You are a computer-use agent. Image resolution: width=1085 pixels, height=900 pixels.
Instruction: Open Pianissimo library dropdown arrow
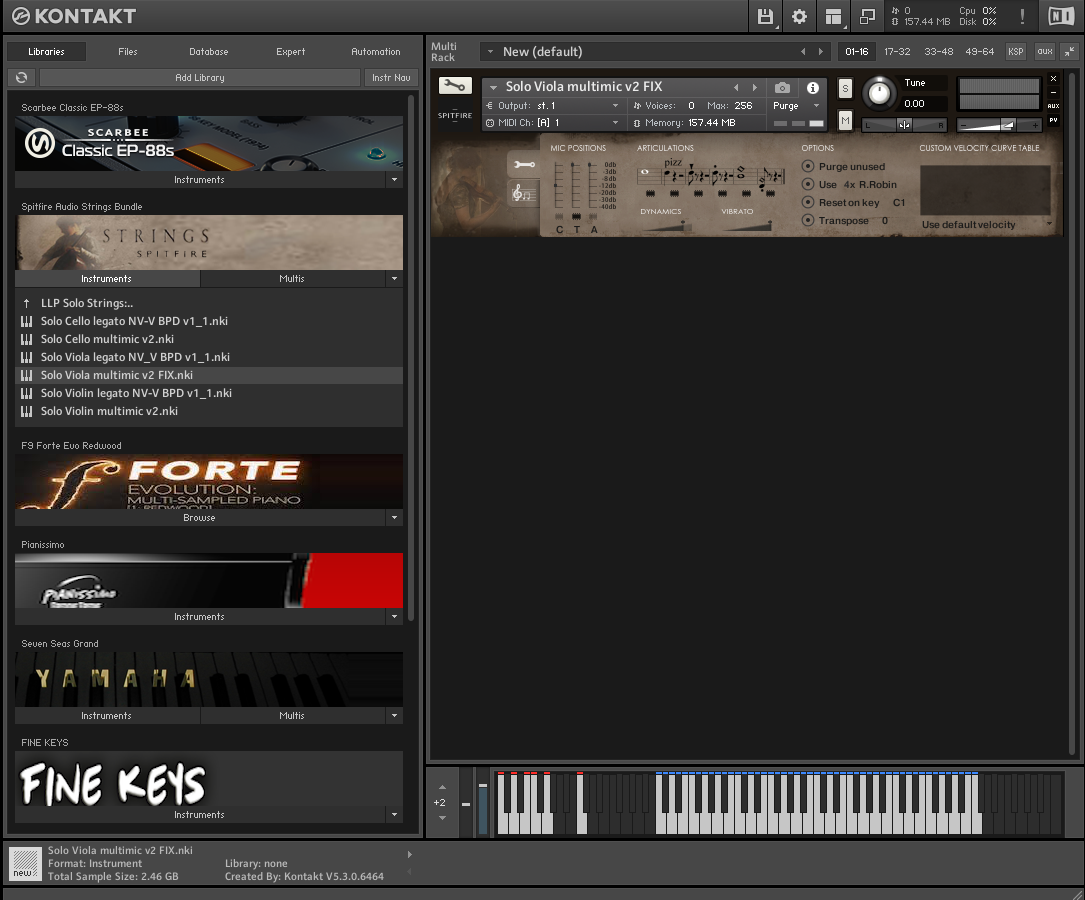click(394, 616)
